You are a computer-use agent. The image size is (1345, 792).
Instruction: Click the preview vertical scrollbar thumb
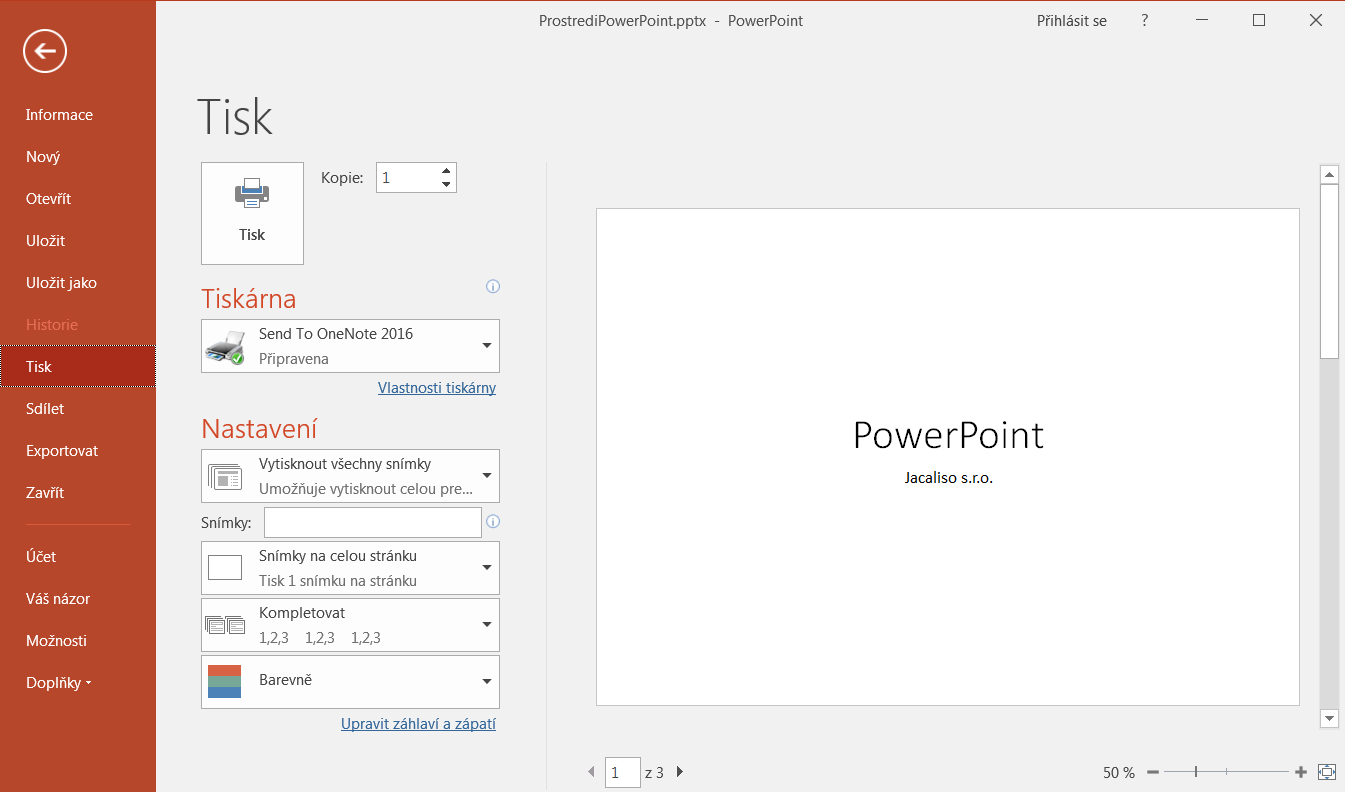click(x=1329, y=270)
